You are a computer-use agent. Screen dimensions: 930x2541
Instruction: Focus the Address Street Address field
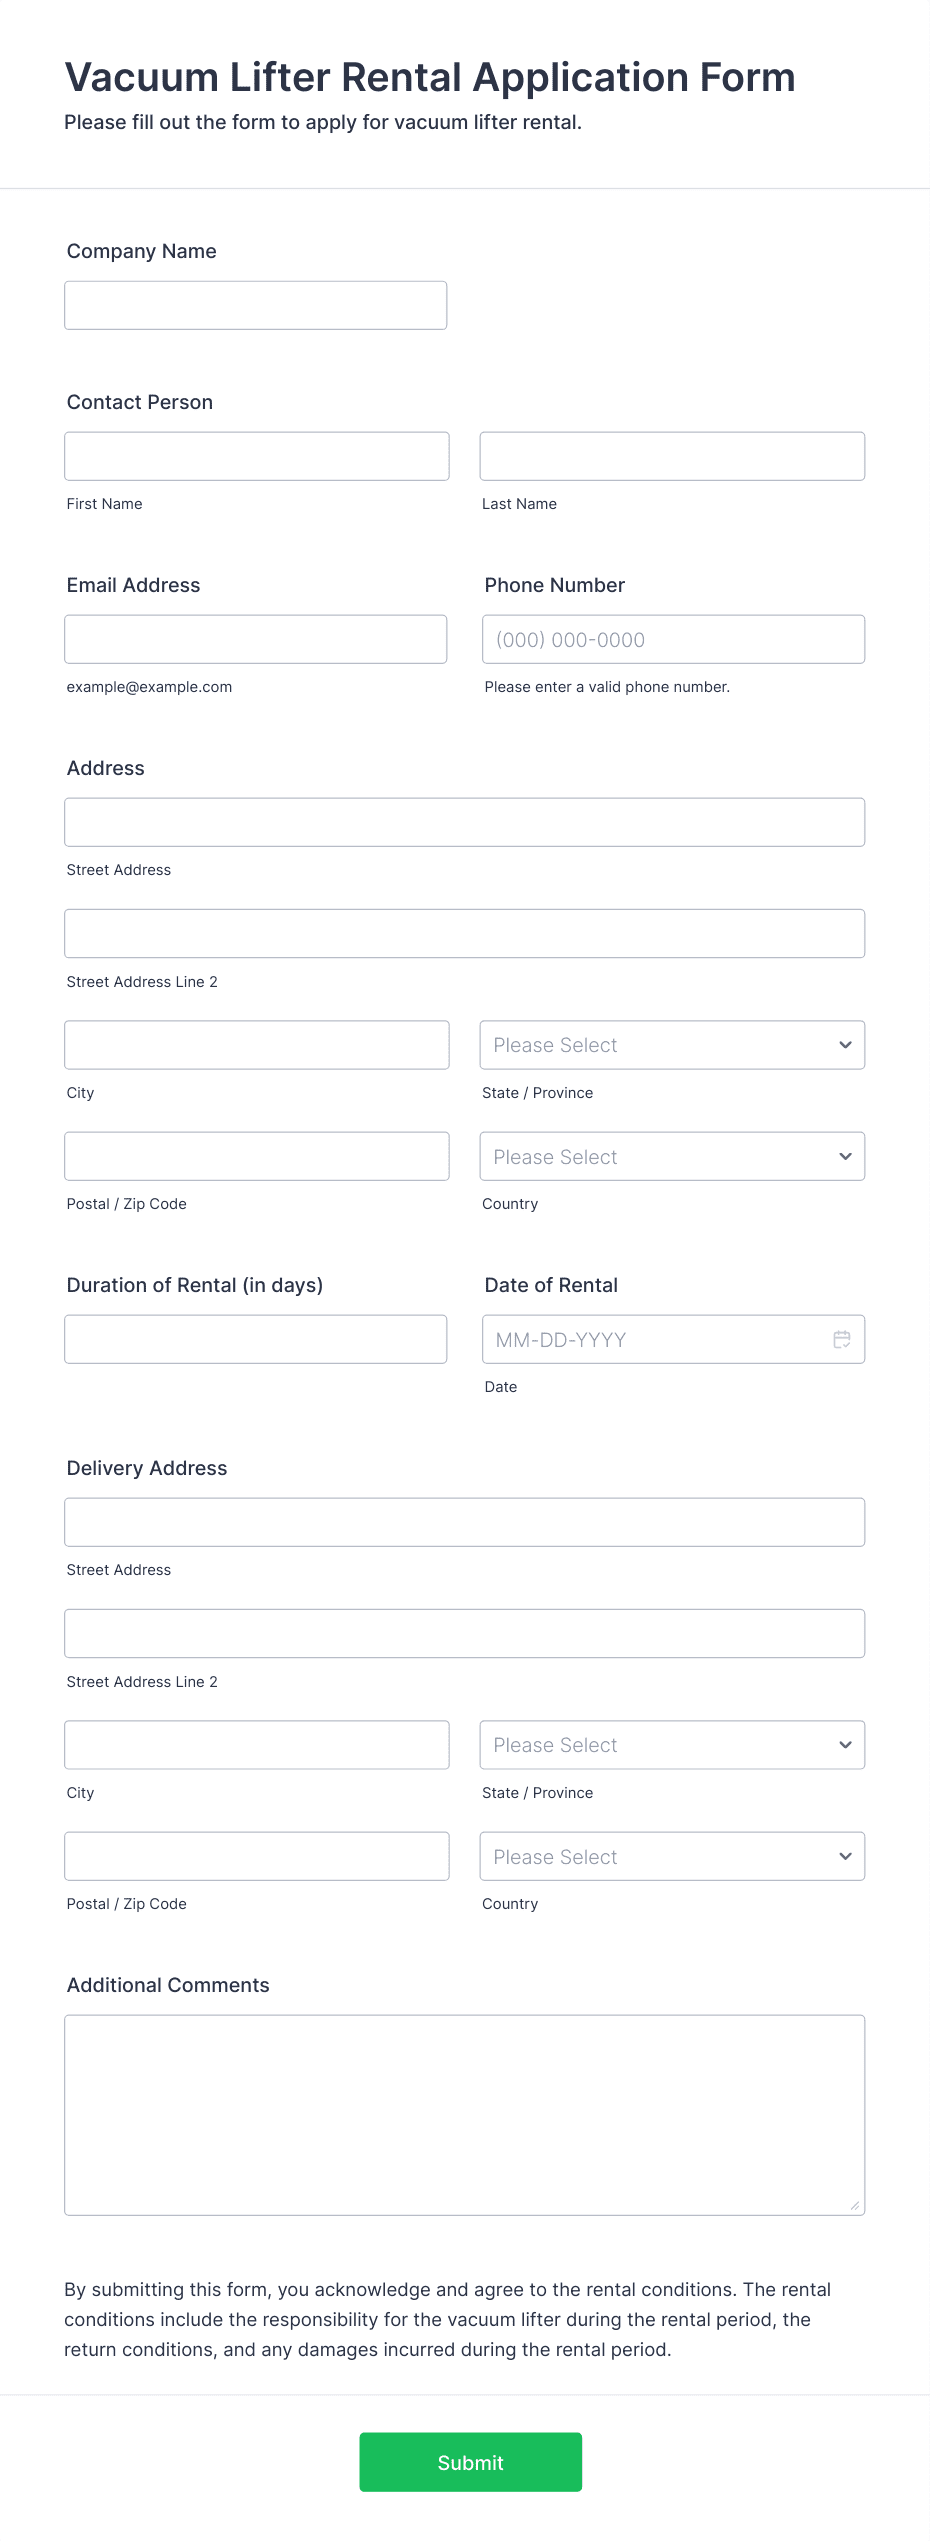coord(465,822)
